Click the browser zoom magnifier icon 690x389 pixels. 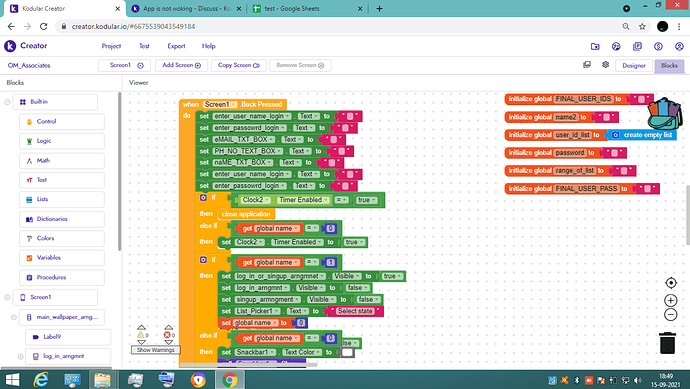(626, 26)
